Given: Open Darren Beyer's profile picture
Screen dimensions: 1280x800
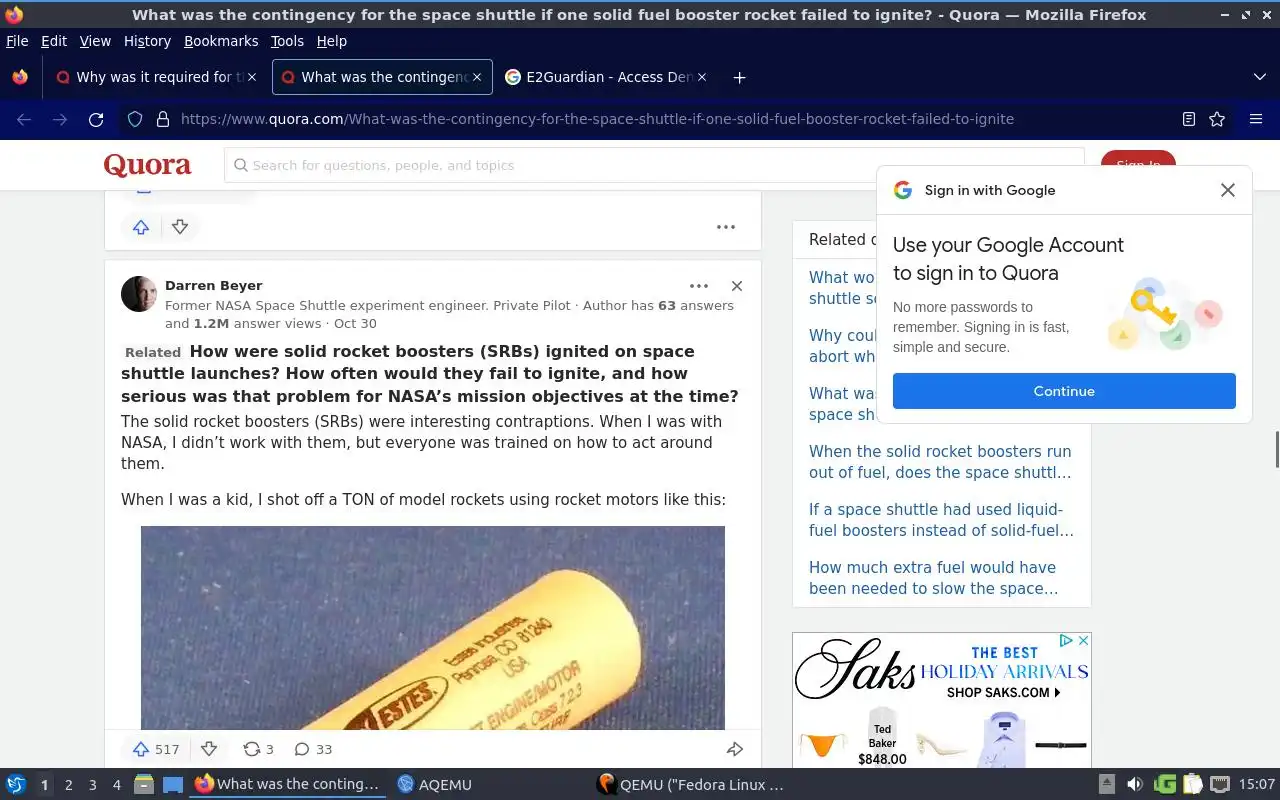Looking at the screenshot, I should click(139, 294).
